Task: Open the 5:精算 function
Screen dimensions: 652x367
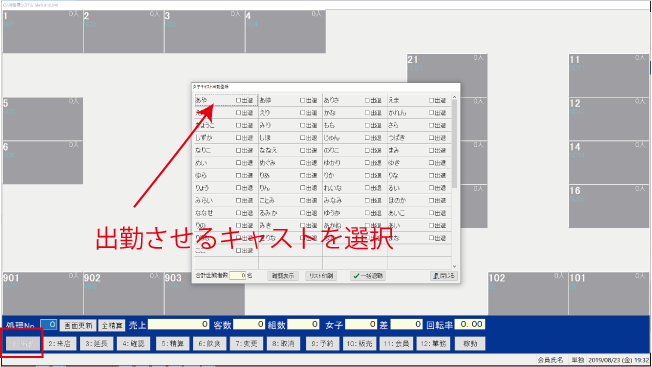Action: point(172,343)
